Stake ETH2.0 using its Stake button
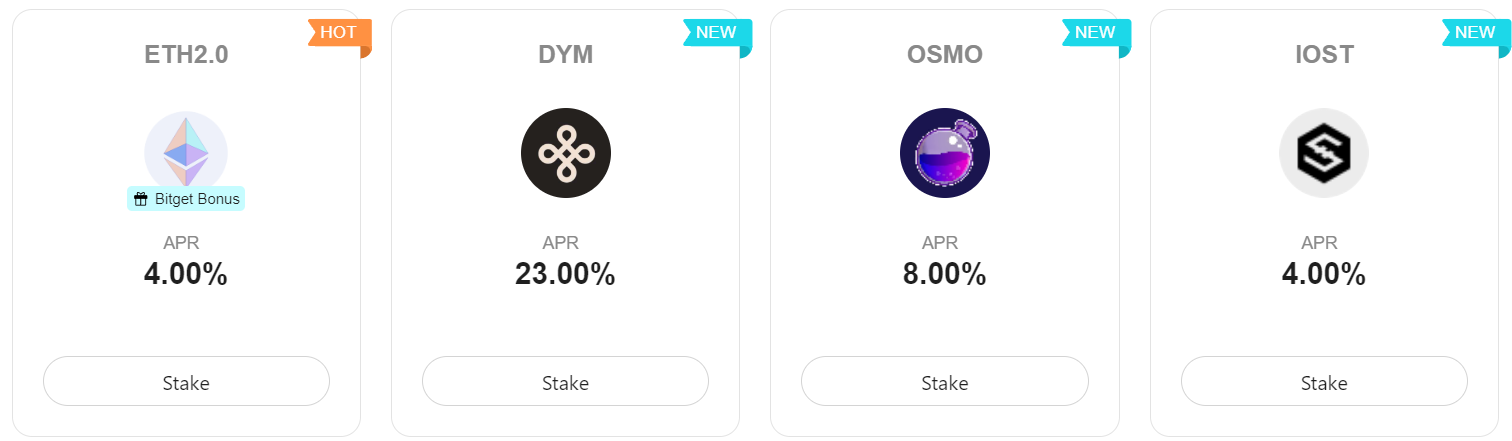The height and width of the screenshot is (441, 1512). click(x=186, y=381)
